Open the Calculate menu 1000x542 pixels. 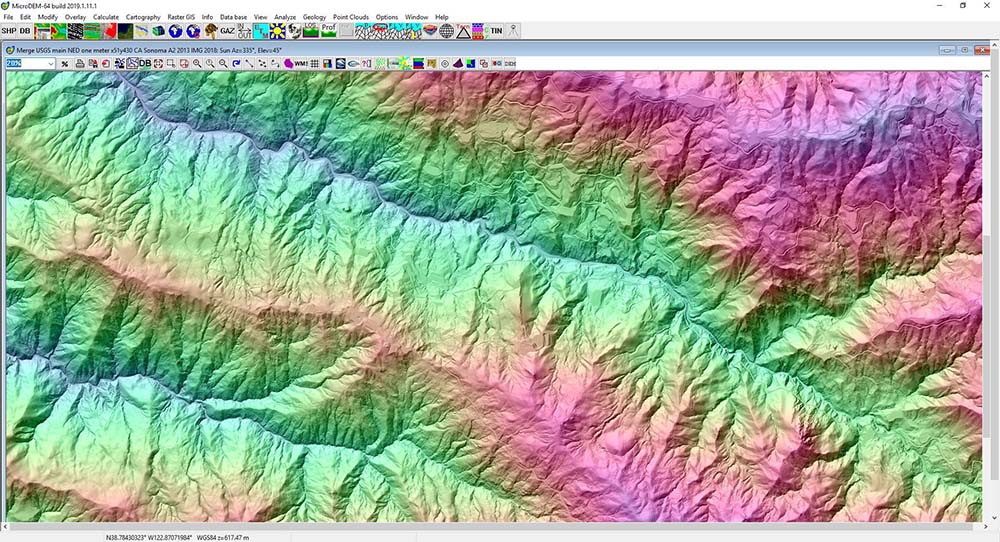[106, 17]
